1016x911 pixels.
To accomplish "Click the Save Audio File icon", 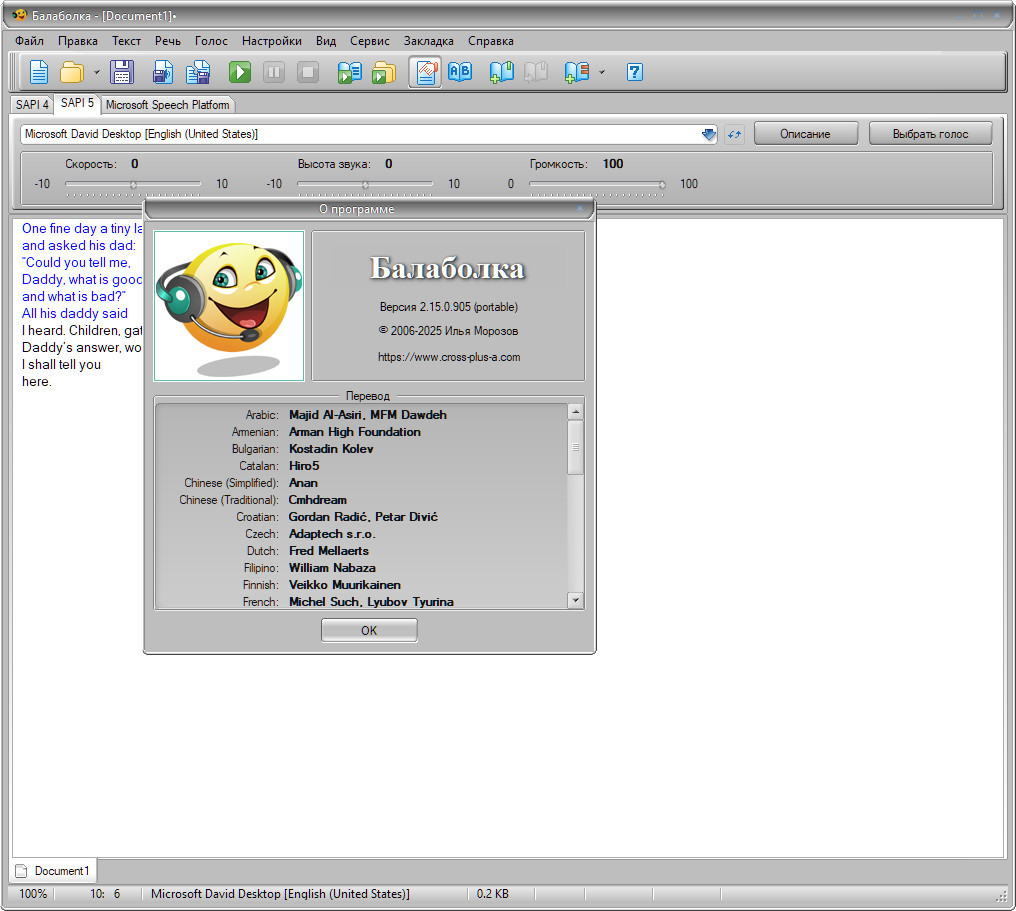I will (x=163, y=72).
